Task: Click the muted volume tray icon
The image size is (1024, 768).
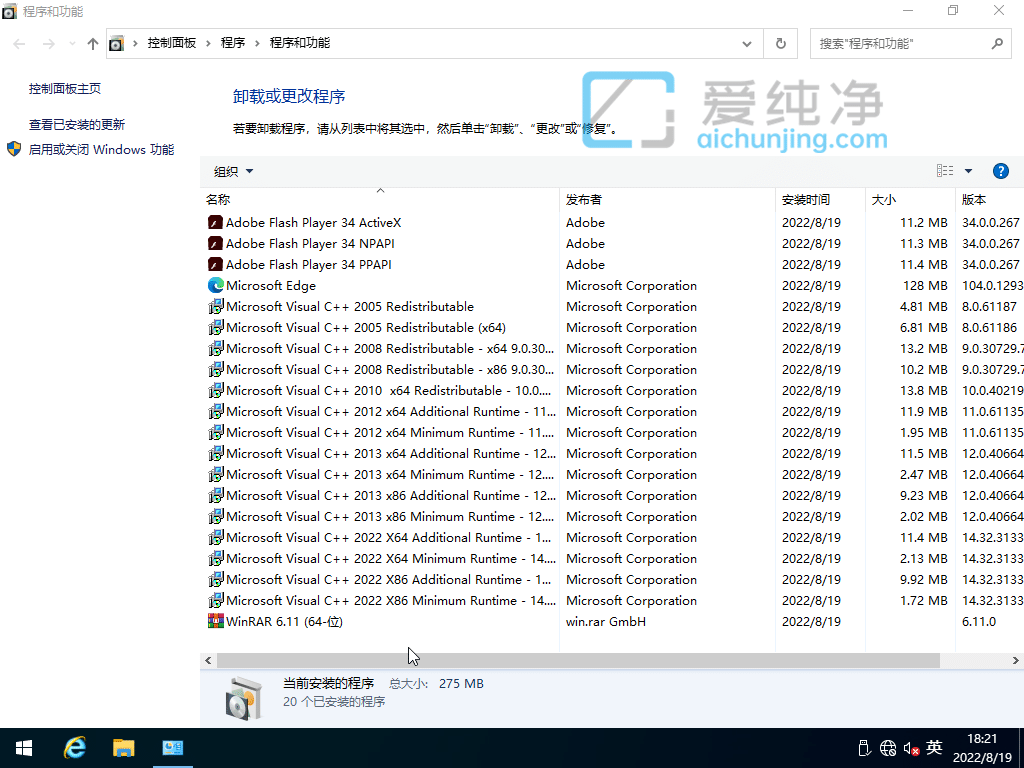Action: coord(911,748)
